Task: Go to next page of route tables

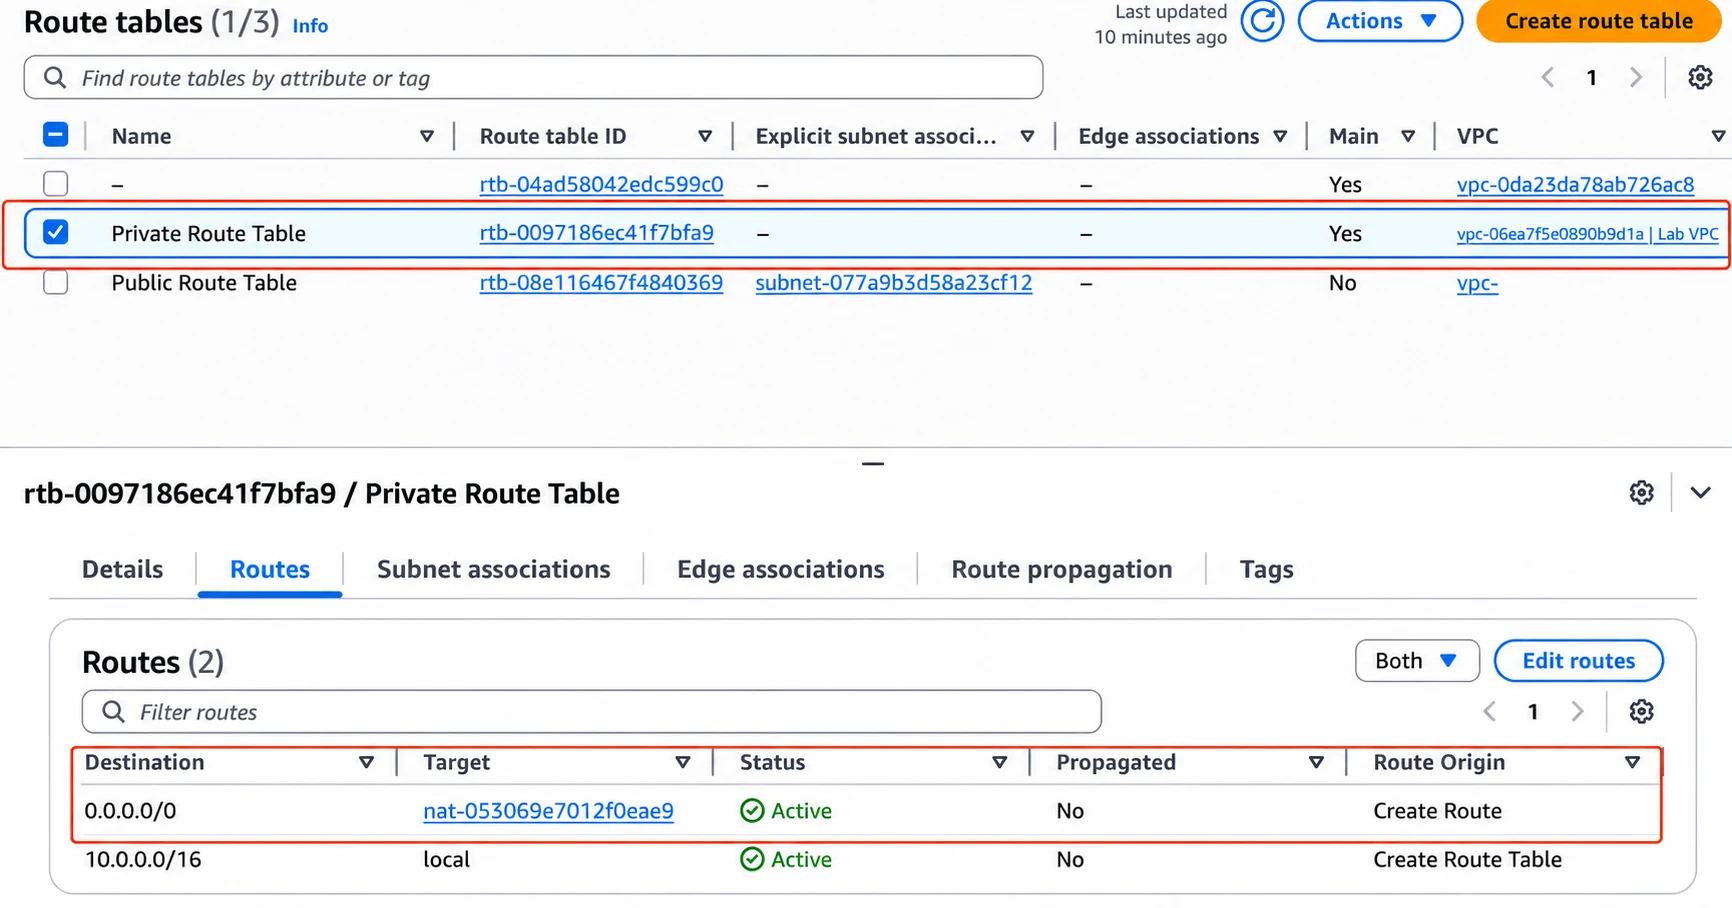Action: (1636, 77)
